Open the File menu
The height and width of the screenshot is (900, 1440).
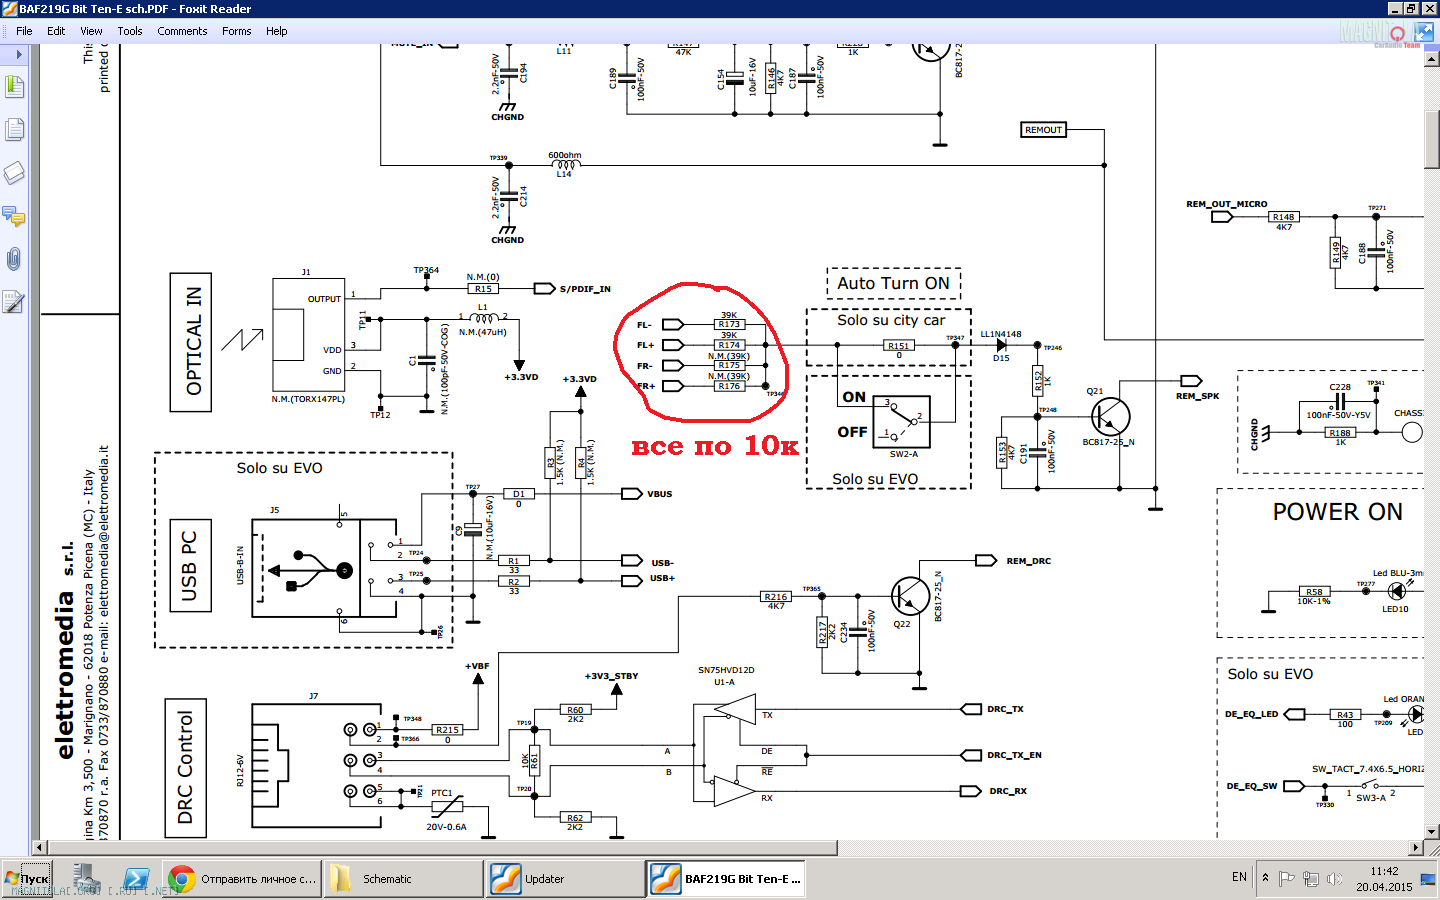24,31
